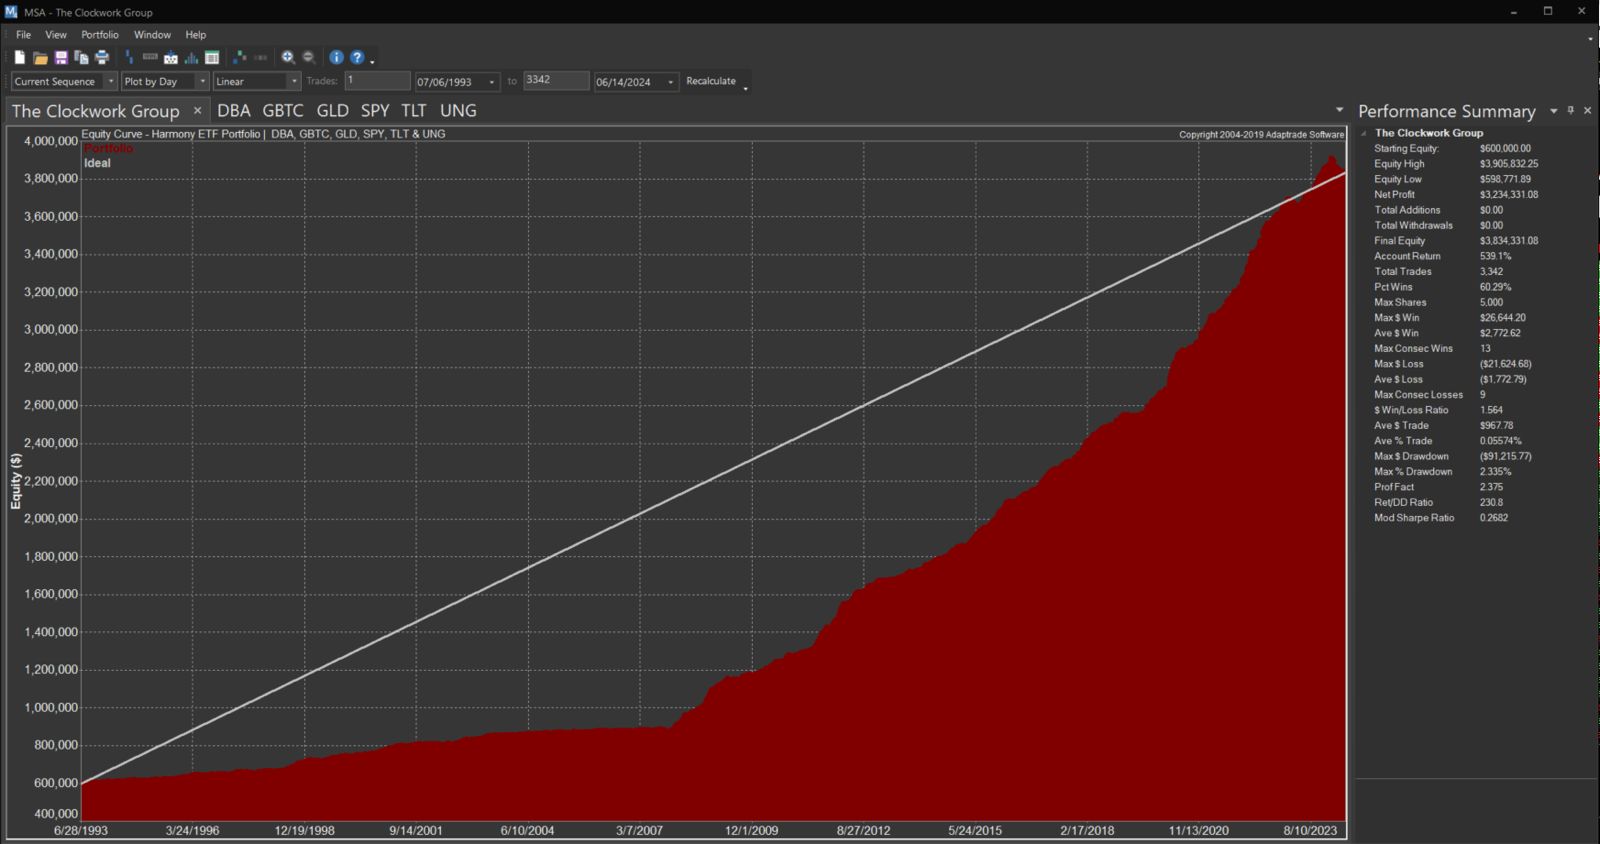
Task: Switch to the SPY tab
Action: tap(375, 111)
